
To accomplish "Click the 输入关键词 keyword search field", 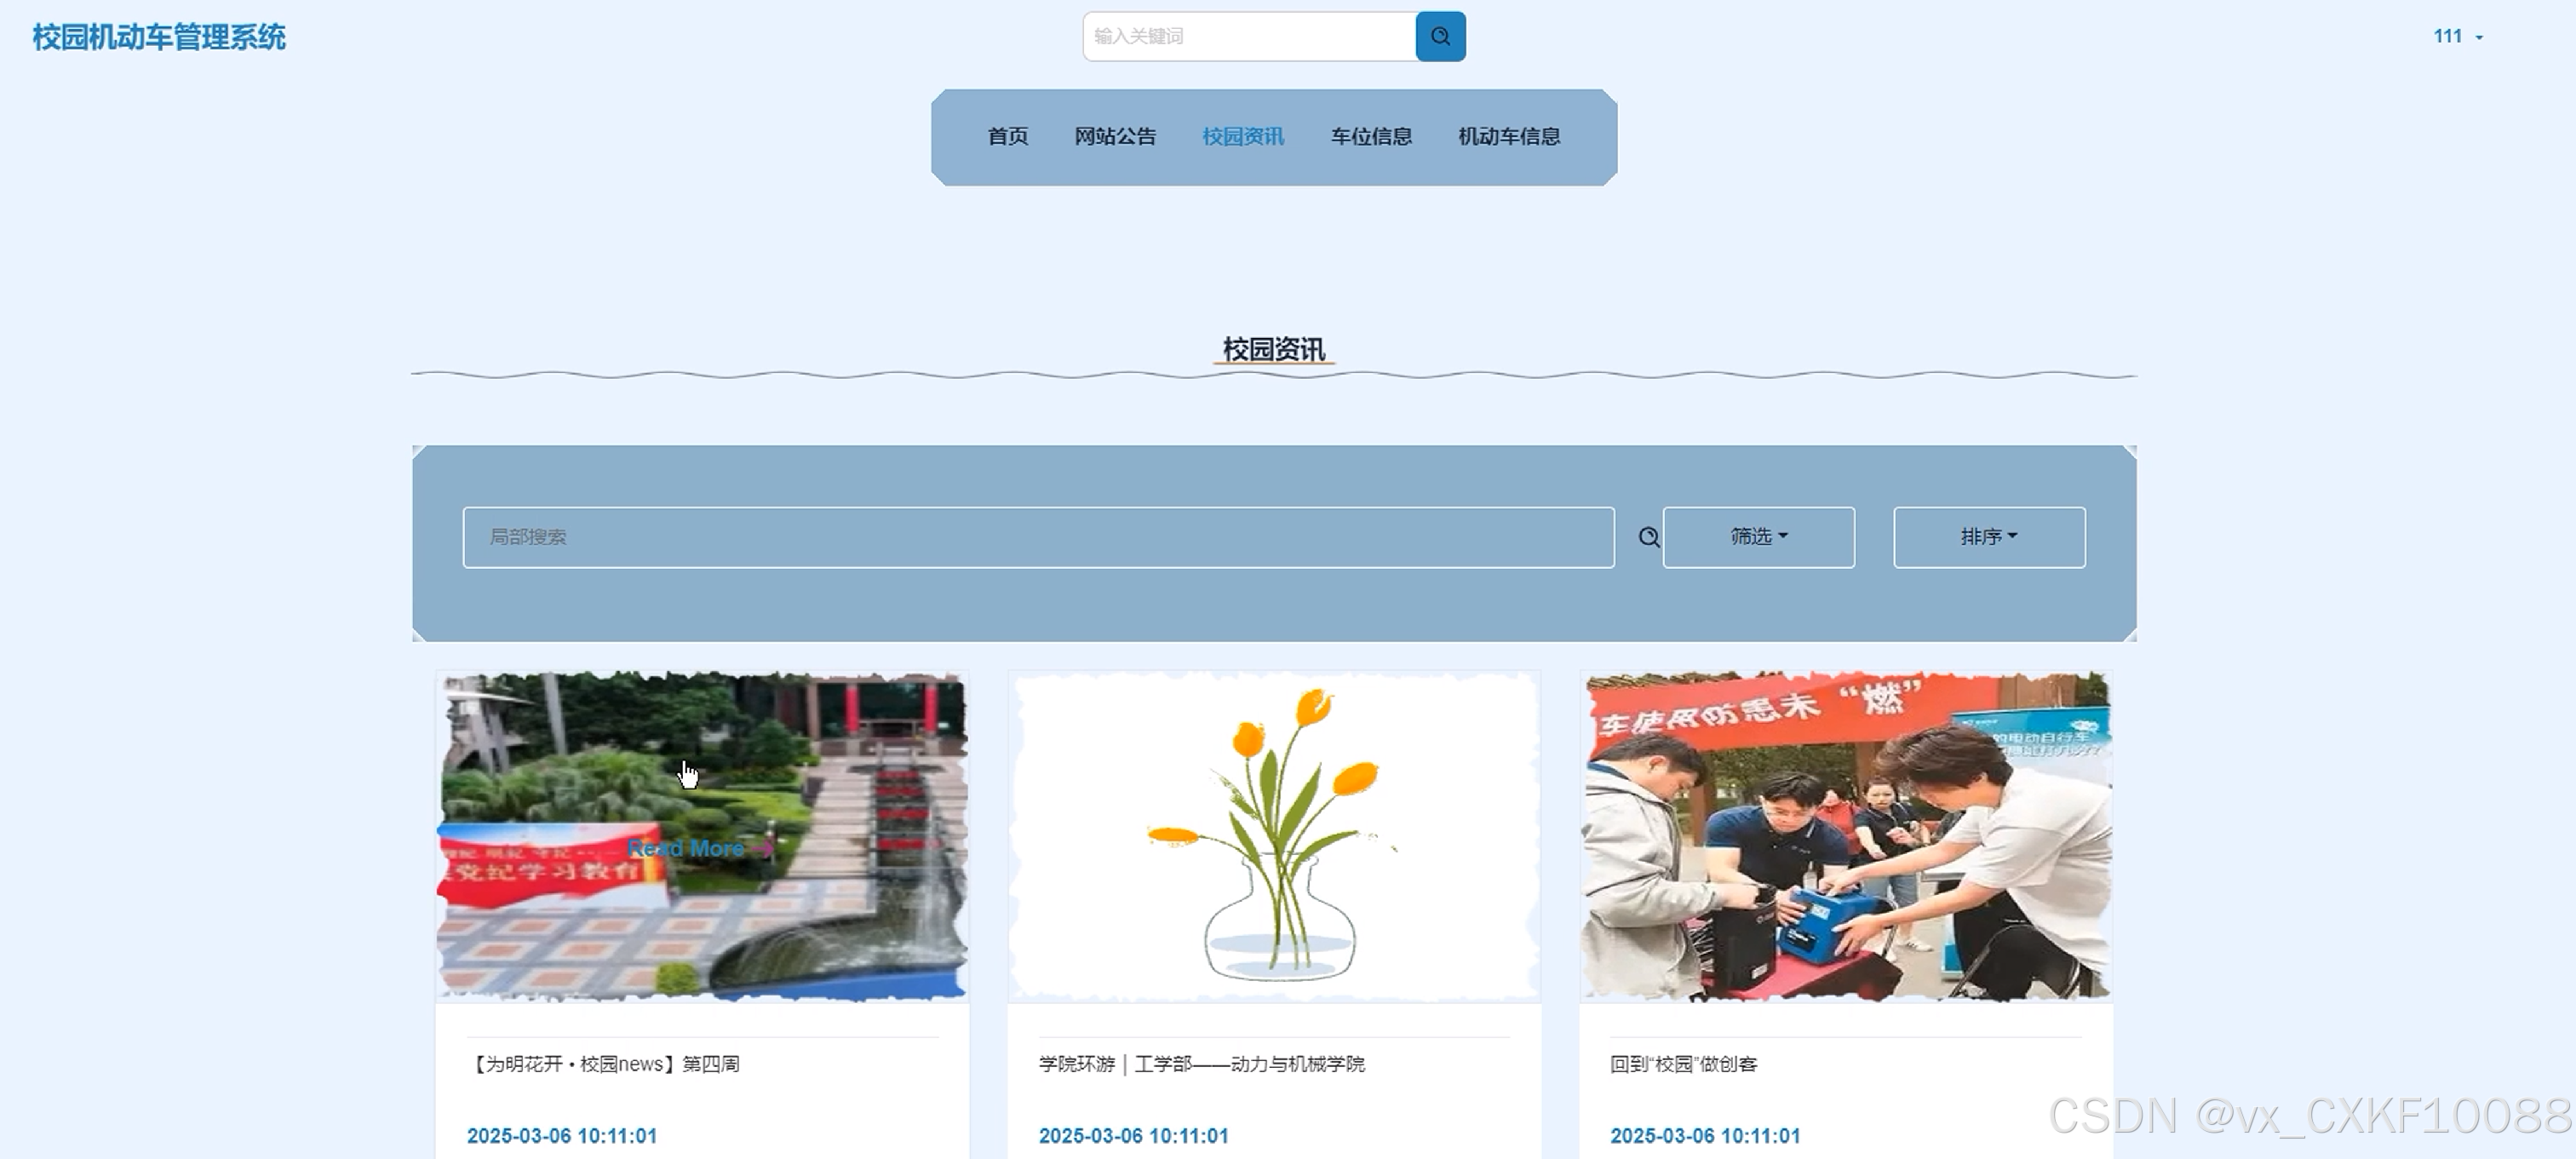I will click(1249, 37).
